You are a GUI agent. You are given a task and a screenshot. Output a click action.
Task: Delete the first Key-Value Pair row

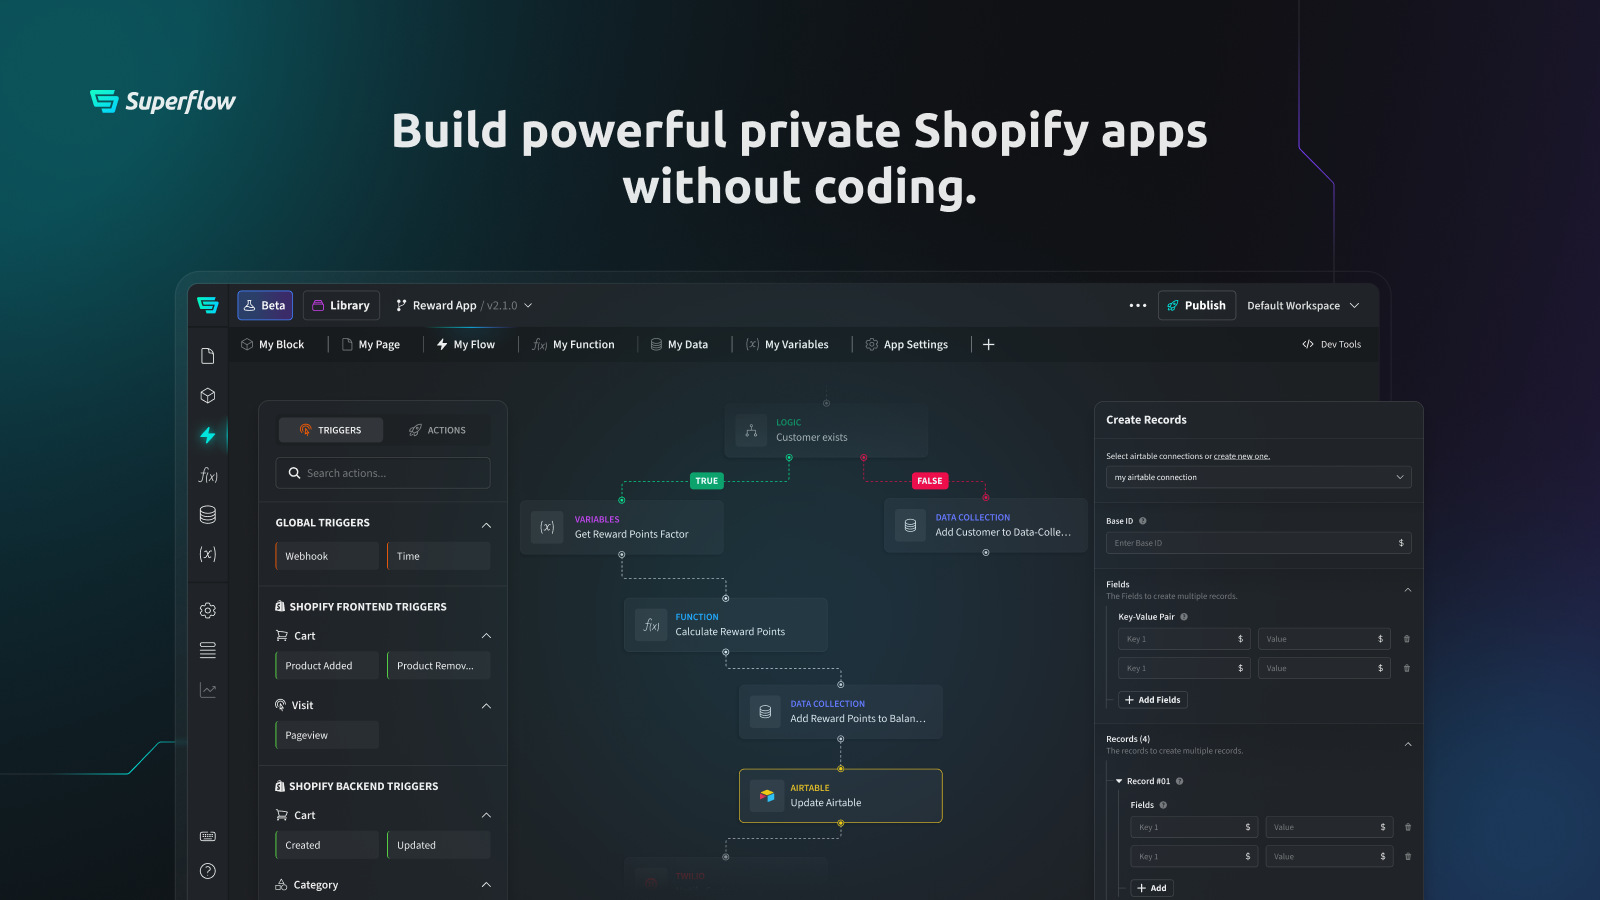1407,639
